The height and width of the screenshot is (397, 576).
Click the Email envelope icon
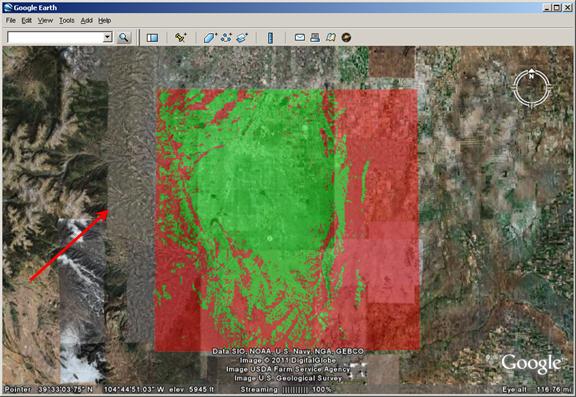coord(300,37)
